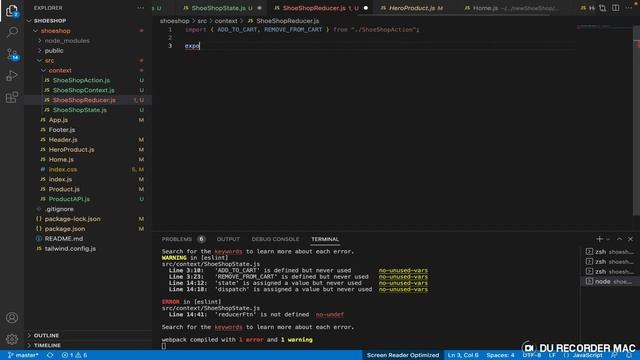640x360 pixels.
Task: Maximize the terminal panel with up chevron
Action: tap(619, 239)
